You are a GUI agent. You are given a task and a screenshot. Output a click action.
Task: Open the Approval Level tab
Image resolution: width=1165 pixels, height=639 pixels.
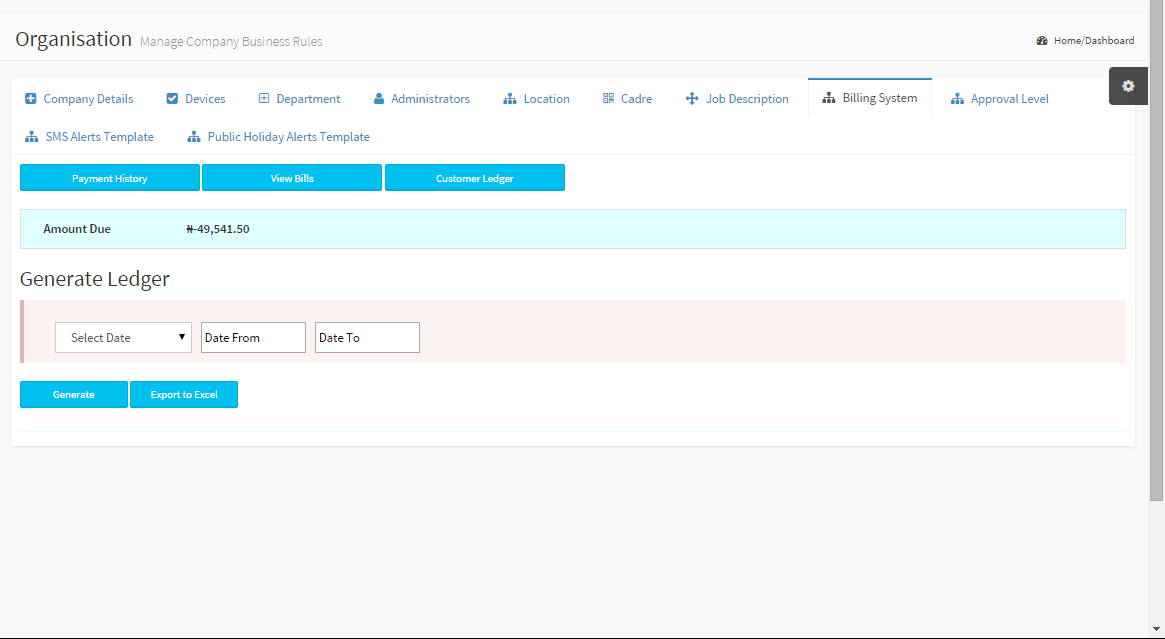pyautogui.click(x=999, y=99)
